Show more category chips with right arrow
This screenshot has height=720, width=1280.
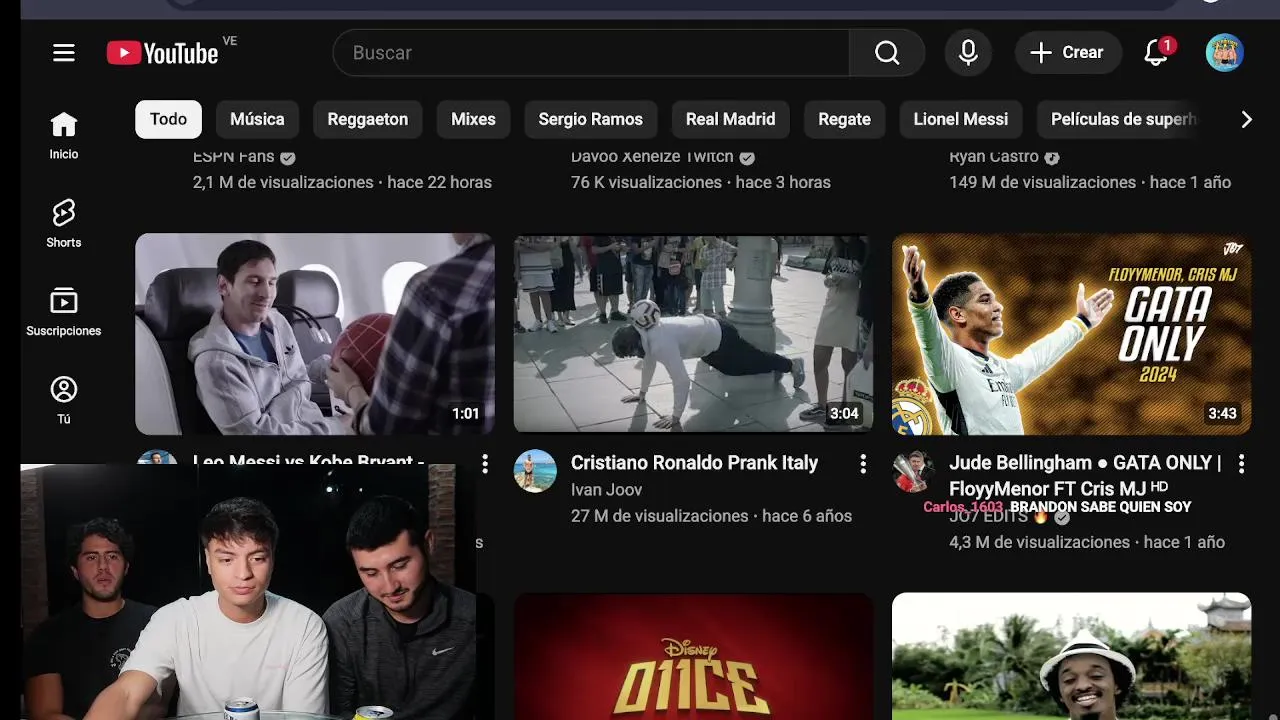pos(1246,120)
